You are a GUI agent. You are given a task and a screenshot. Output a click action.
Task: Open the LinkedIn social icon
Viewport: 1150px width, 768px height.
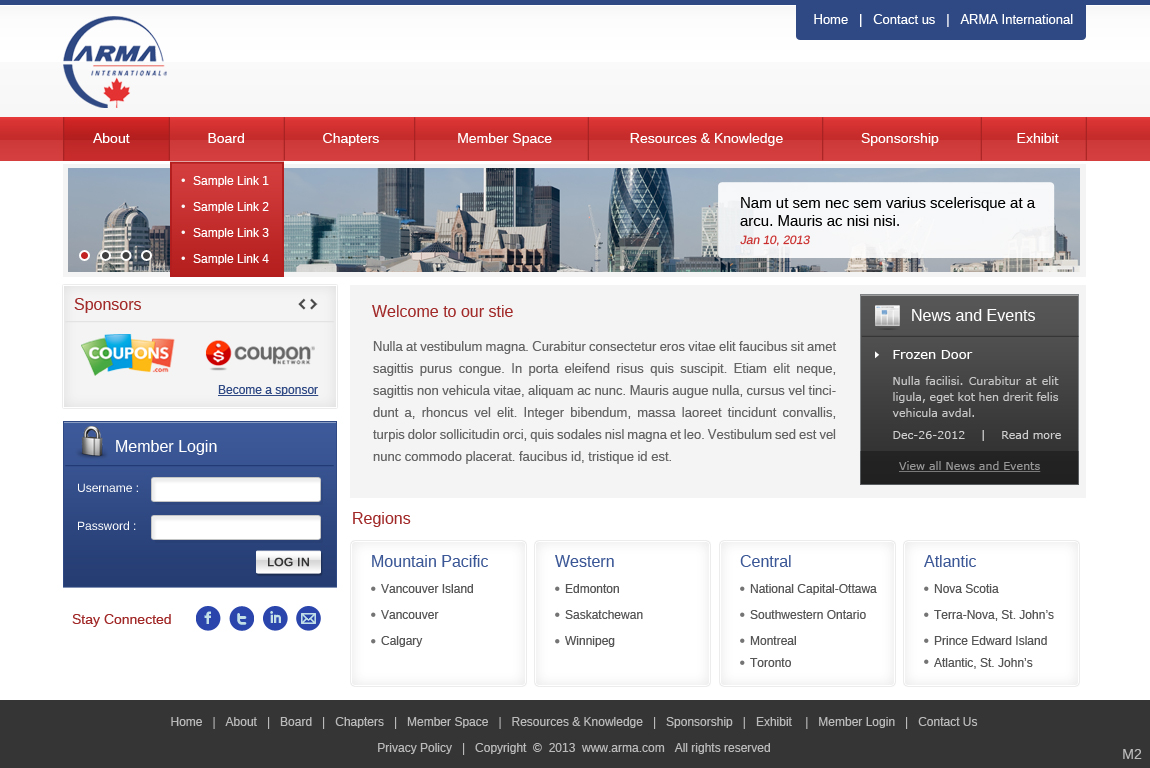click(x=275, y=618)
